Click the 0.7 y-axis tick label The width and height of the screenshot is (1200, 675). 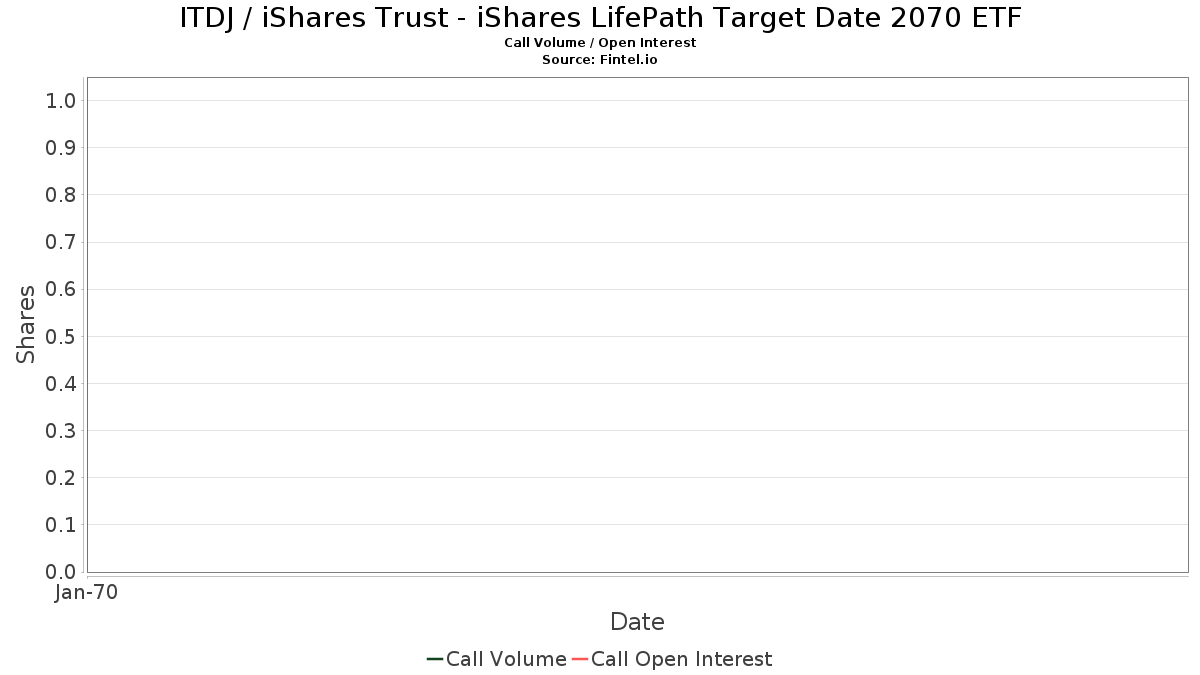(x=61, y=242)
